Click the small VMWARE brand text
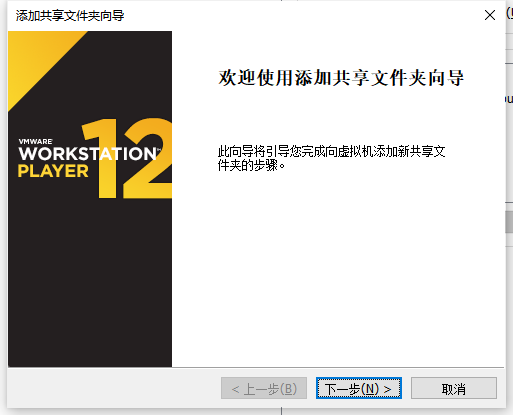This screenshot has width=513, height=415. pos(35,142)
